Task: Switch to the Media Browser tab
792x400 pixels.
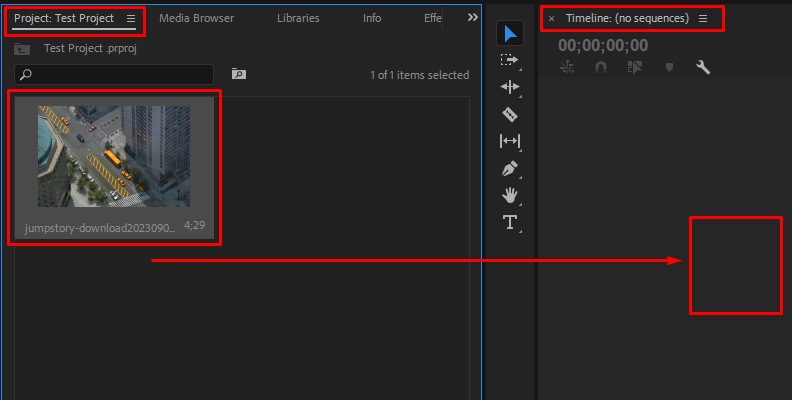Action: (196, 18)
